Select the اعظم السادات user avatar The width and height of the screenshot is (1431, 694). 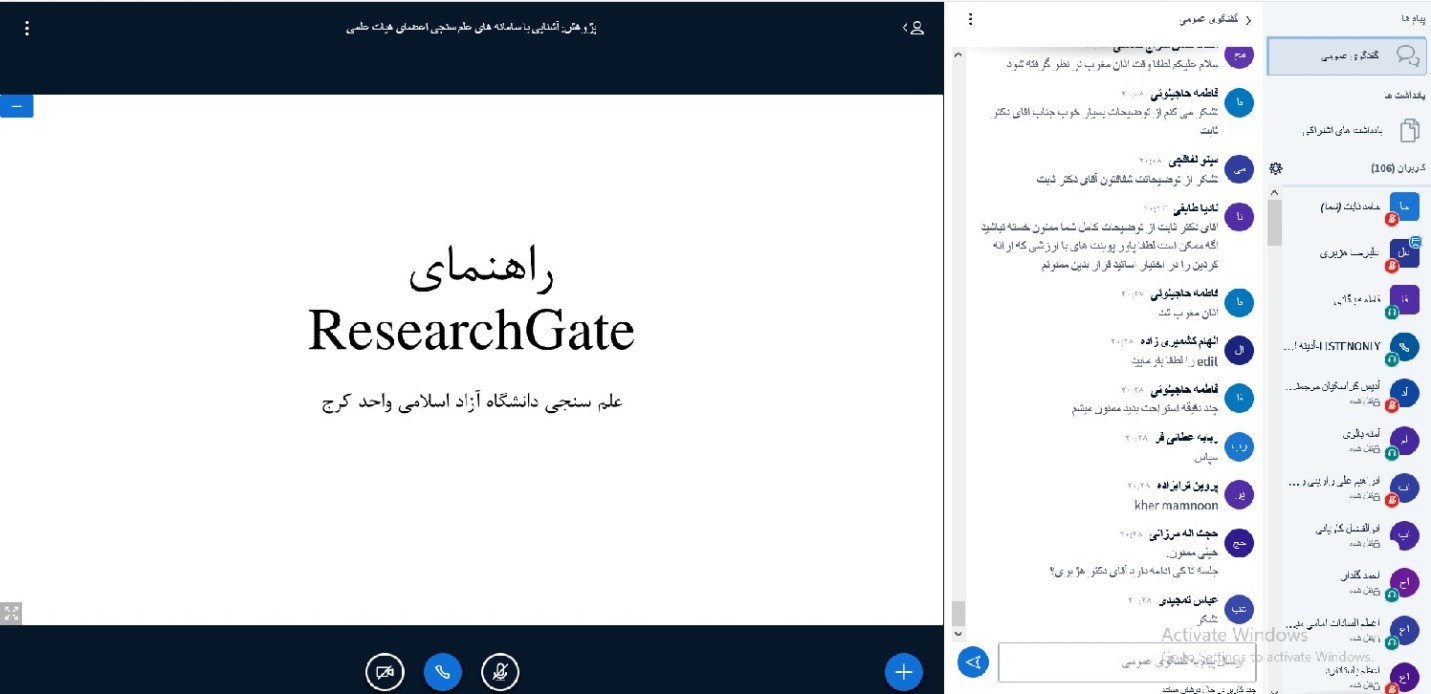click(x=1404, y=629)
